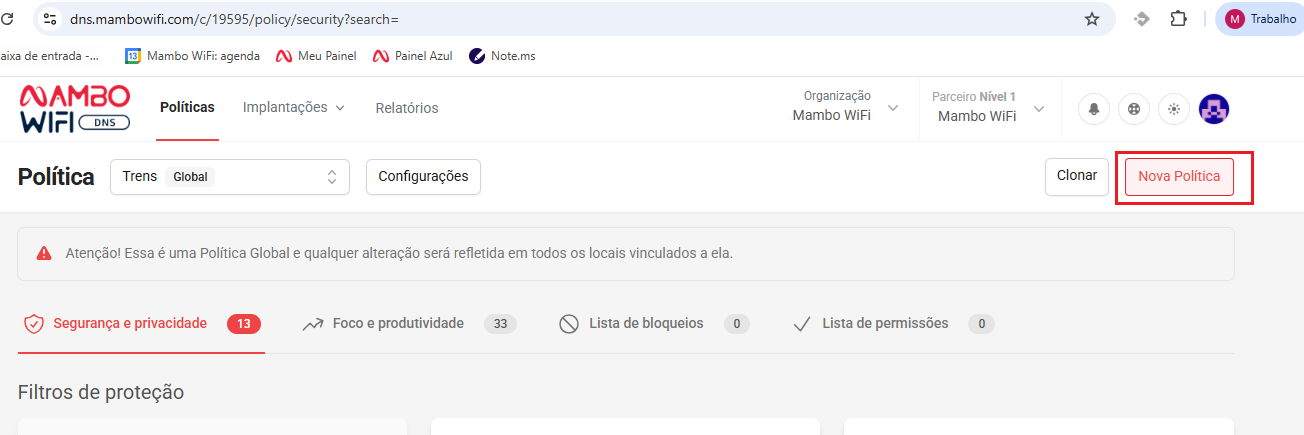Expand the Implantações menu

click(x=293, y=108)
